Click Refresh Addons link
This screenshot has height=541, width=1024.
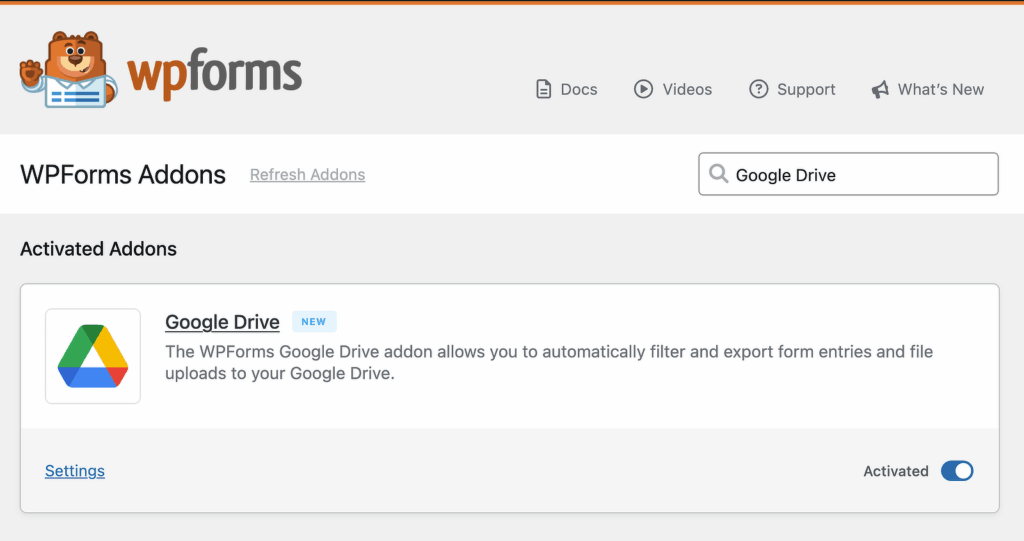pos(308,174)
